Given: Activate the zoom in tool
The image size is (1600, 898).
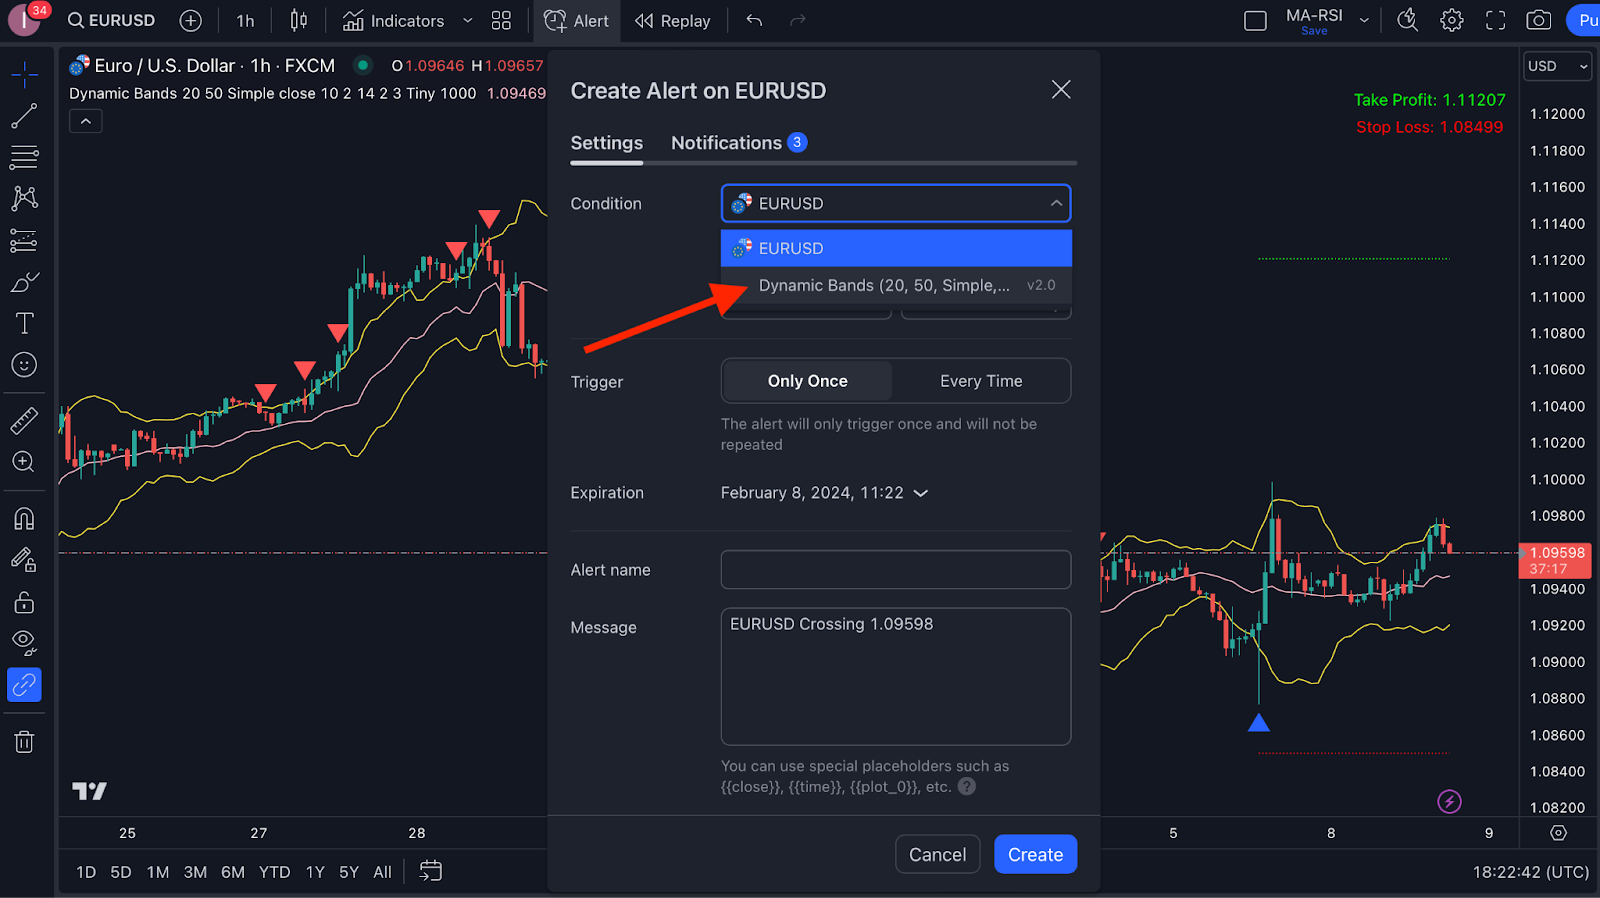Looking at the screenshot, I should (24, 462).
